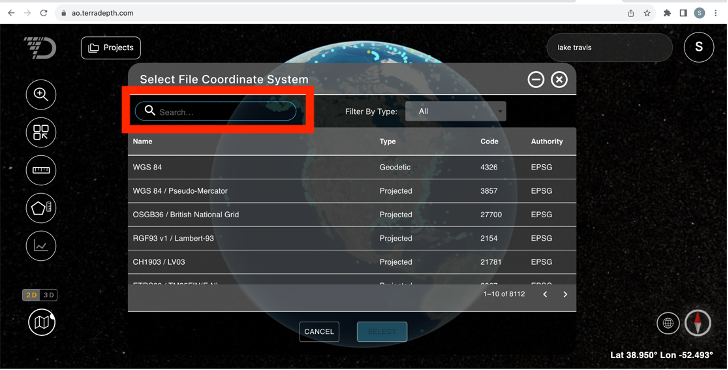Select WGS 84 / Pseudo-Mercator row
Image resolution: width=728 pixels, height=370 pixels.
(352, 191)
